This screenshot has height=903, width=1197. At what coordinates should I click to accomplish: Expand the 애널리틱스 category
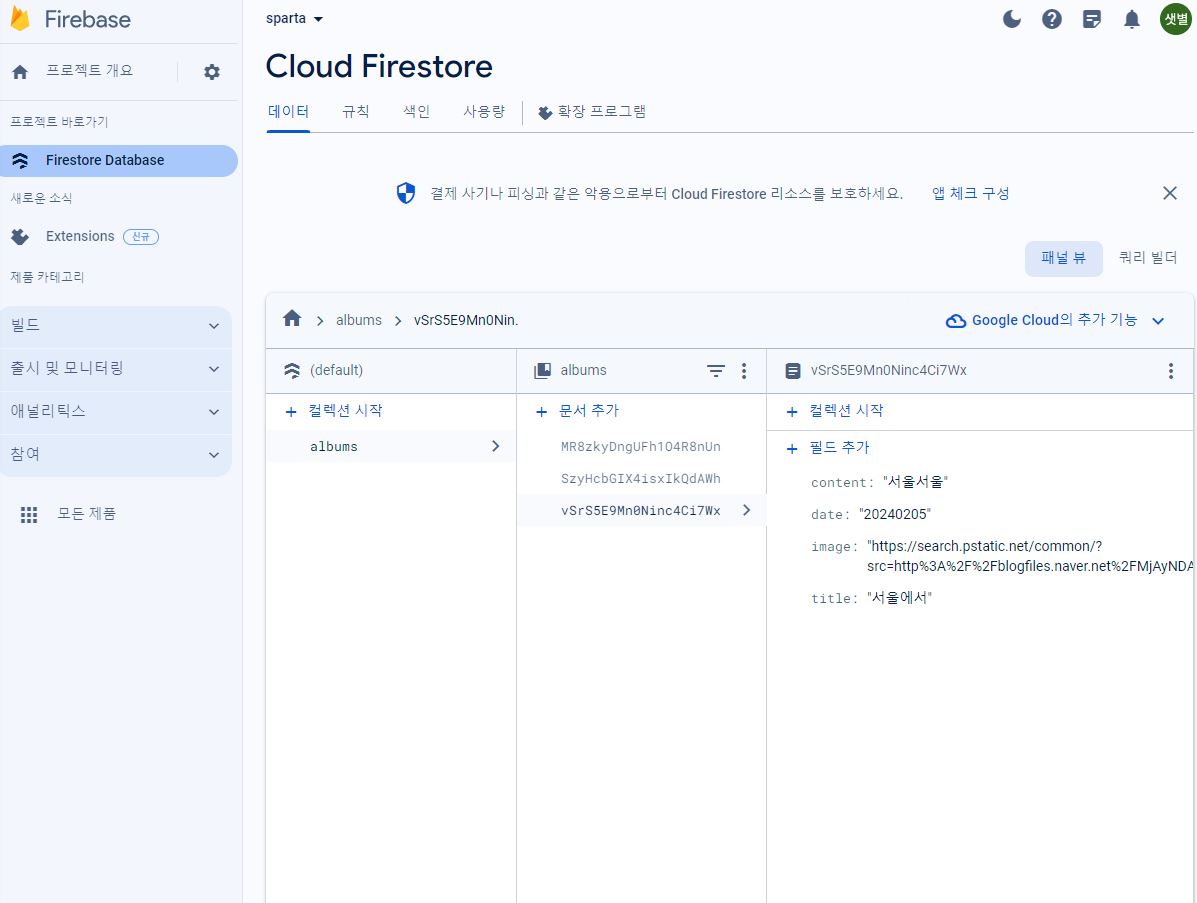[116, 411]
